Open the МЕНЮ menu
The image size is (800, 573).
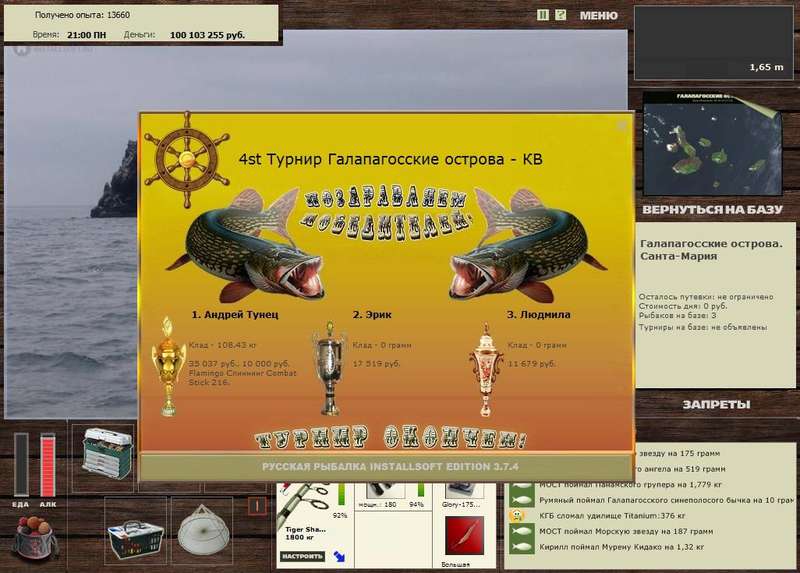(x=598, y=16)
